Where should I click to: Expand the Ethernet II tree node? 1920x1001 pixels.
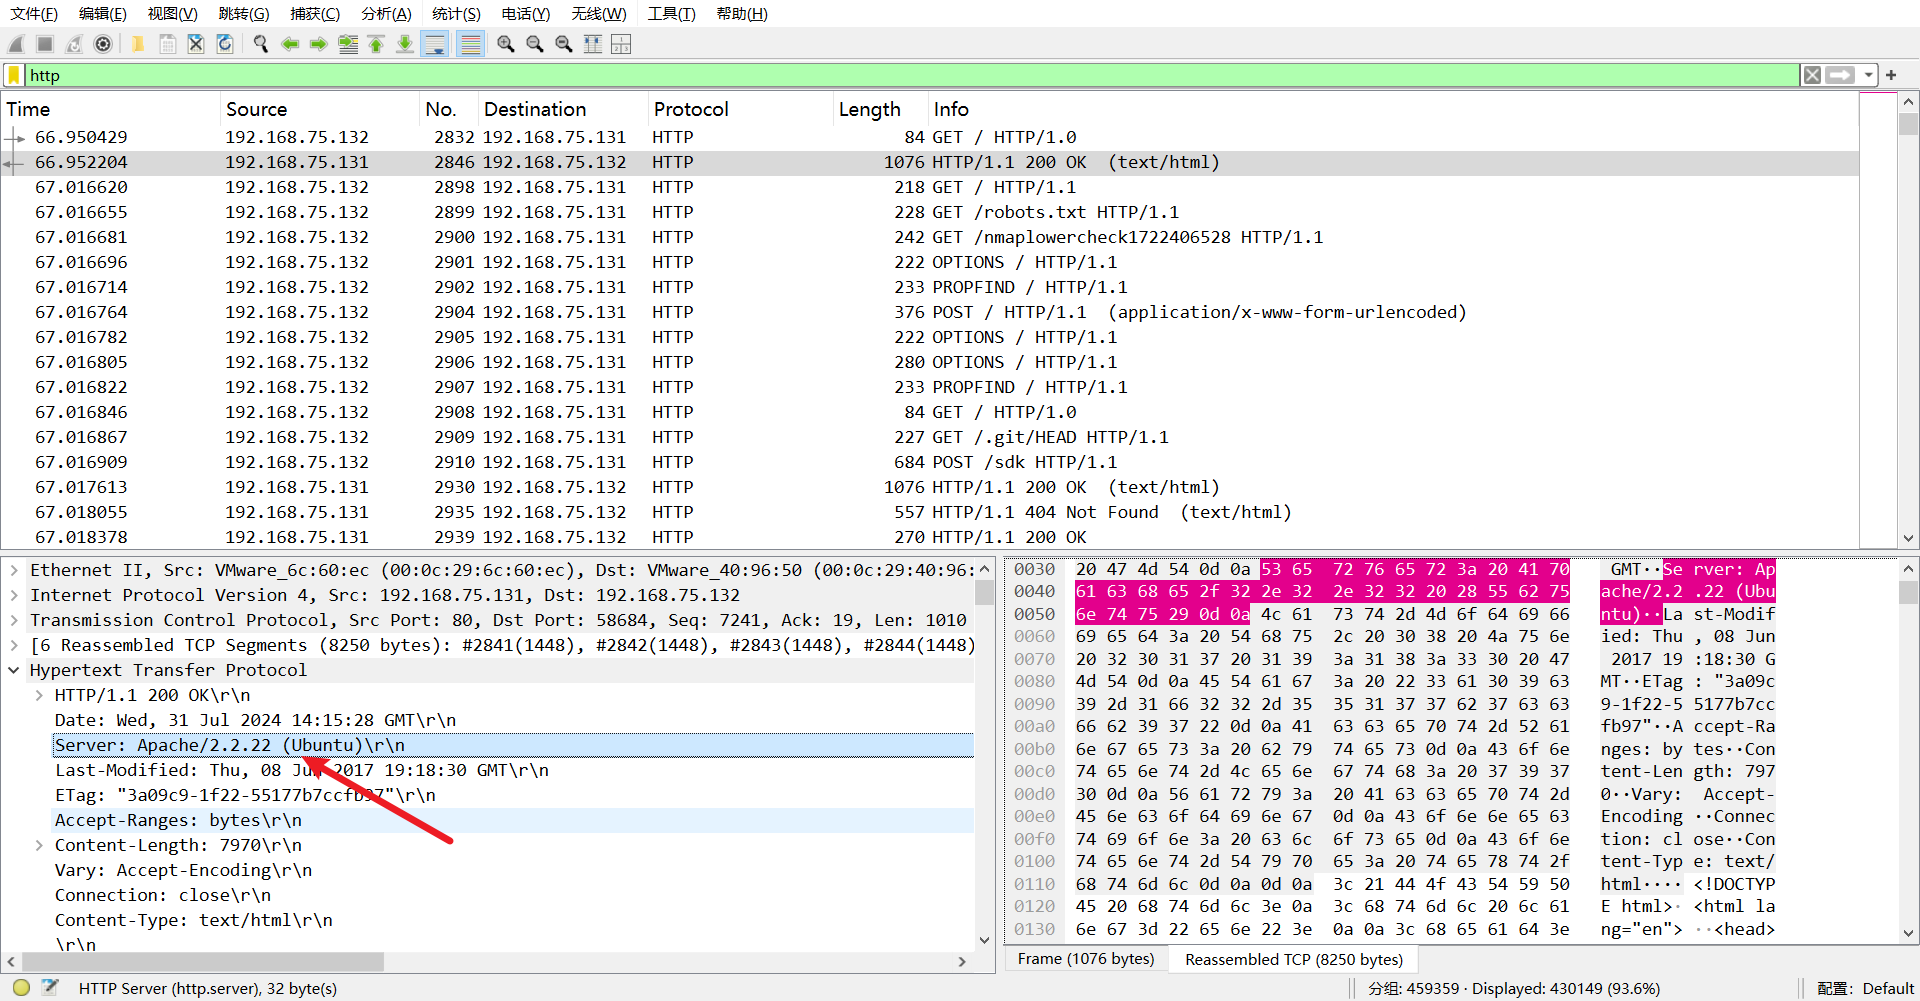(14, 570)
